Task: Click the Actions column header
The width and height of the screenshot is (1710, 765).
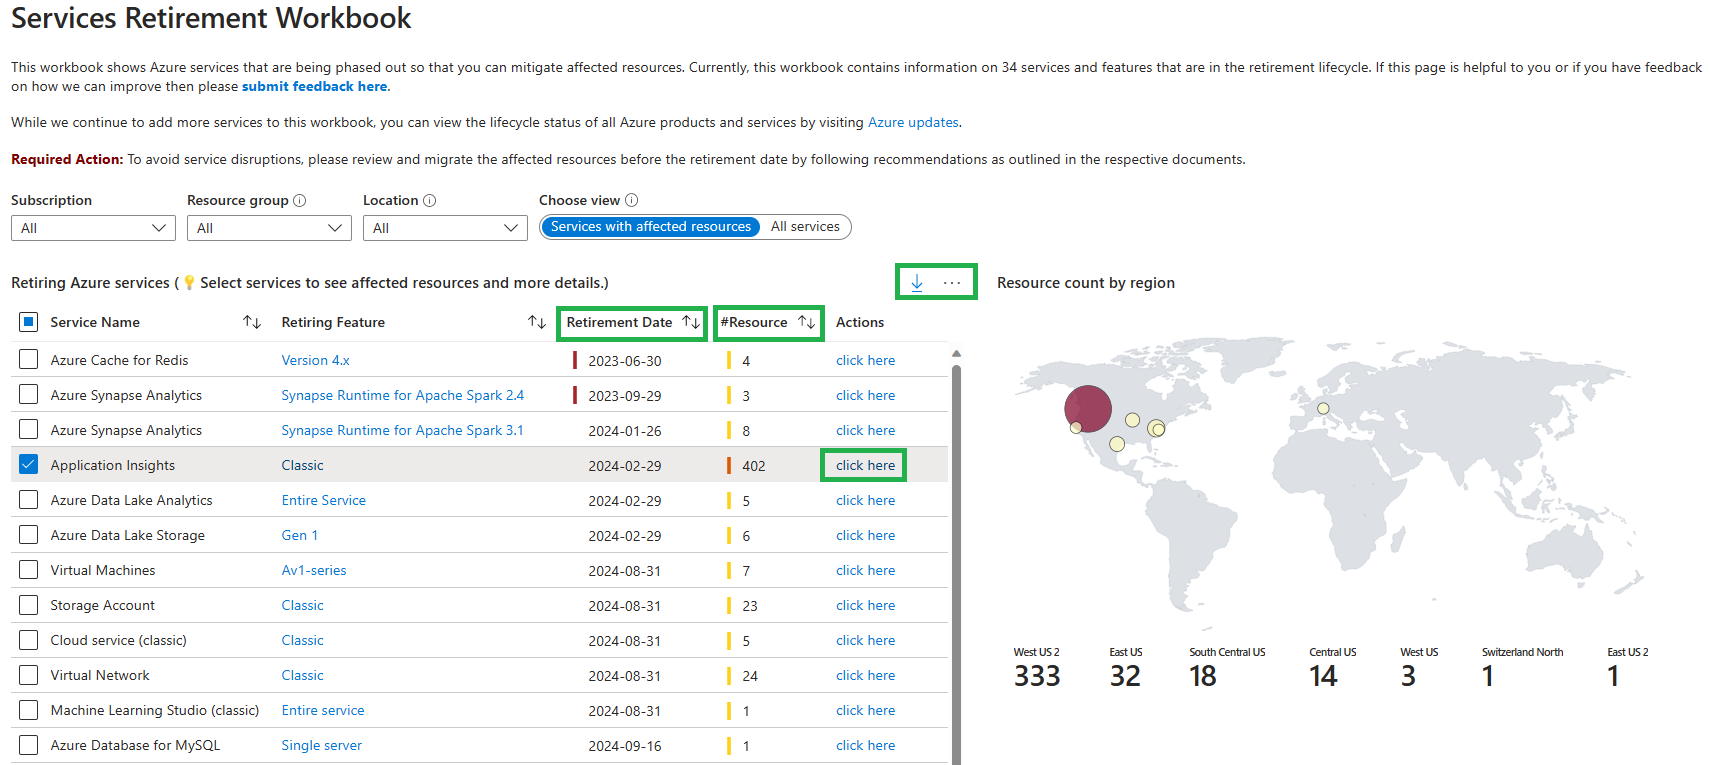Action: point(860,322)
